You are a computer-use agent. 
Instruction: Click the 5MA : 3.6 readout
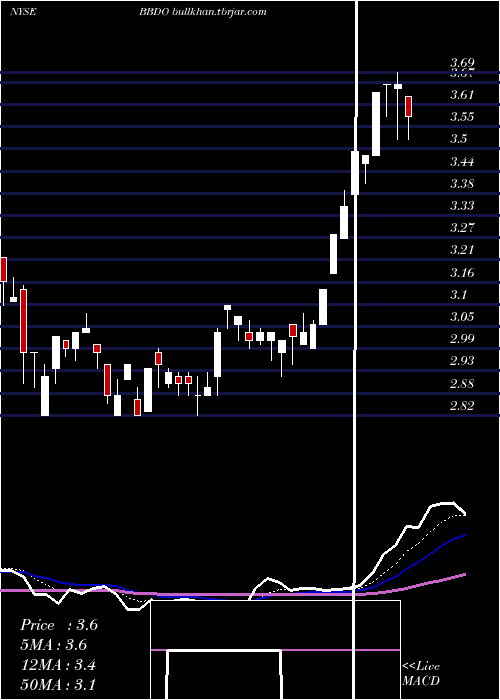pyautogui.click(x=54, y=645)
